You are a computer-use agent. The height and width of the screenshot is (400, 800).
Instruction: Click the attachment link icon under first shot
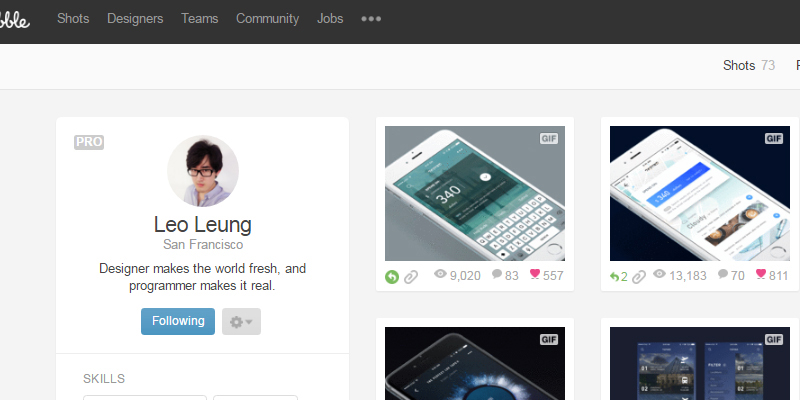point(411,277)
